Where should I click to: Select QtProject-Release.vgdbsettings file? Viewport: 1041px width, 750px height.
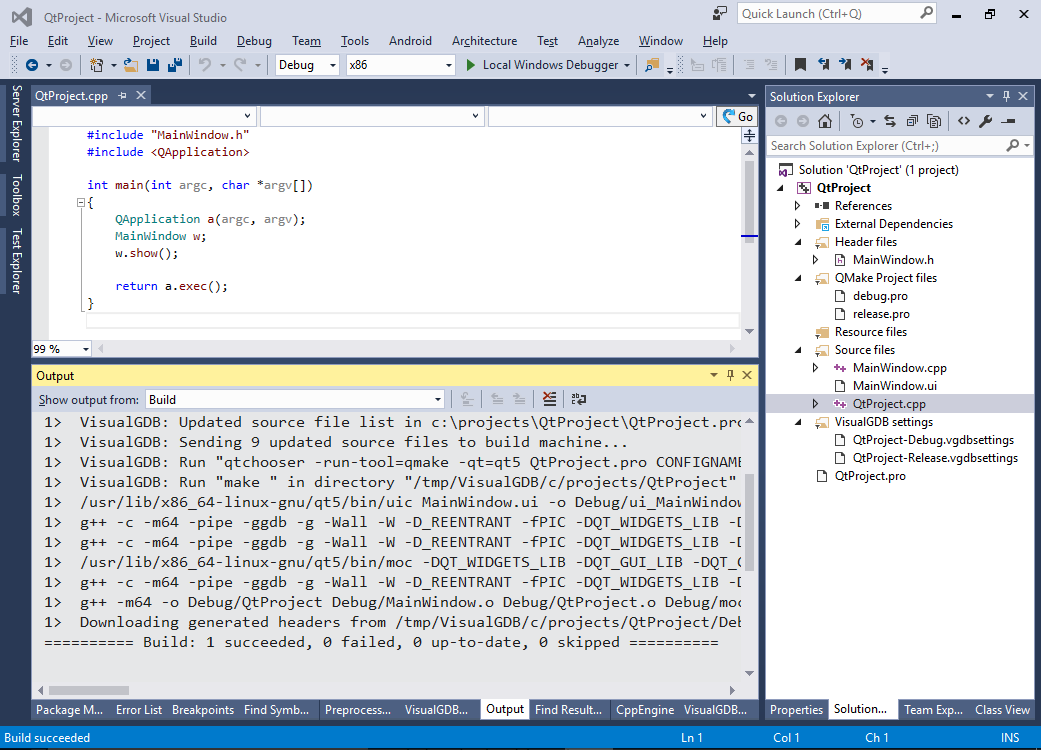(935, 458)
